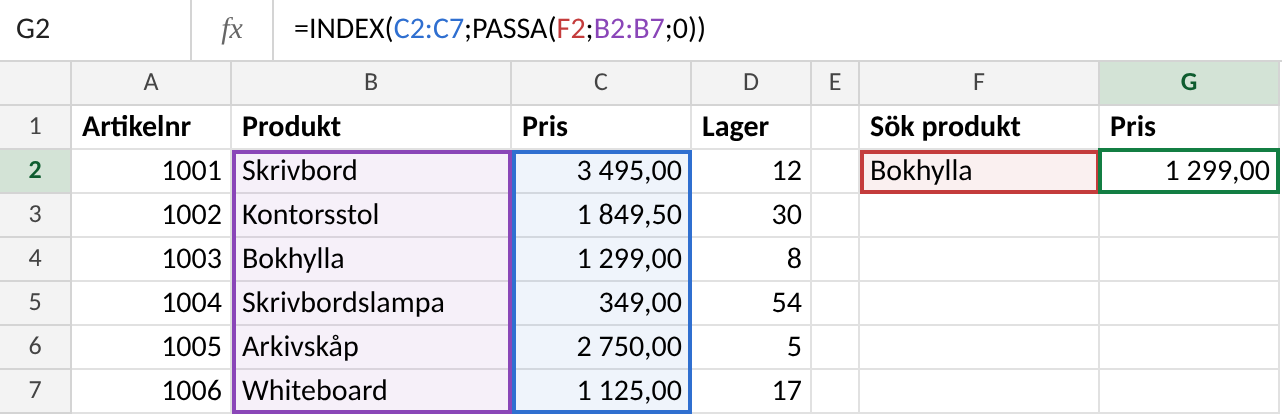Select cell with article number 1003
This screenshot has width=1282, height=414.
pyautogui.click(x=151, y=258)
